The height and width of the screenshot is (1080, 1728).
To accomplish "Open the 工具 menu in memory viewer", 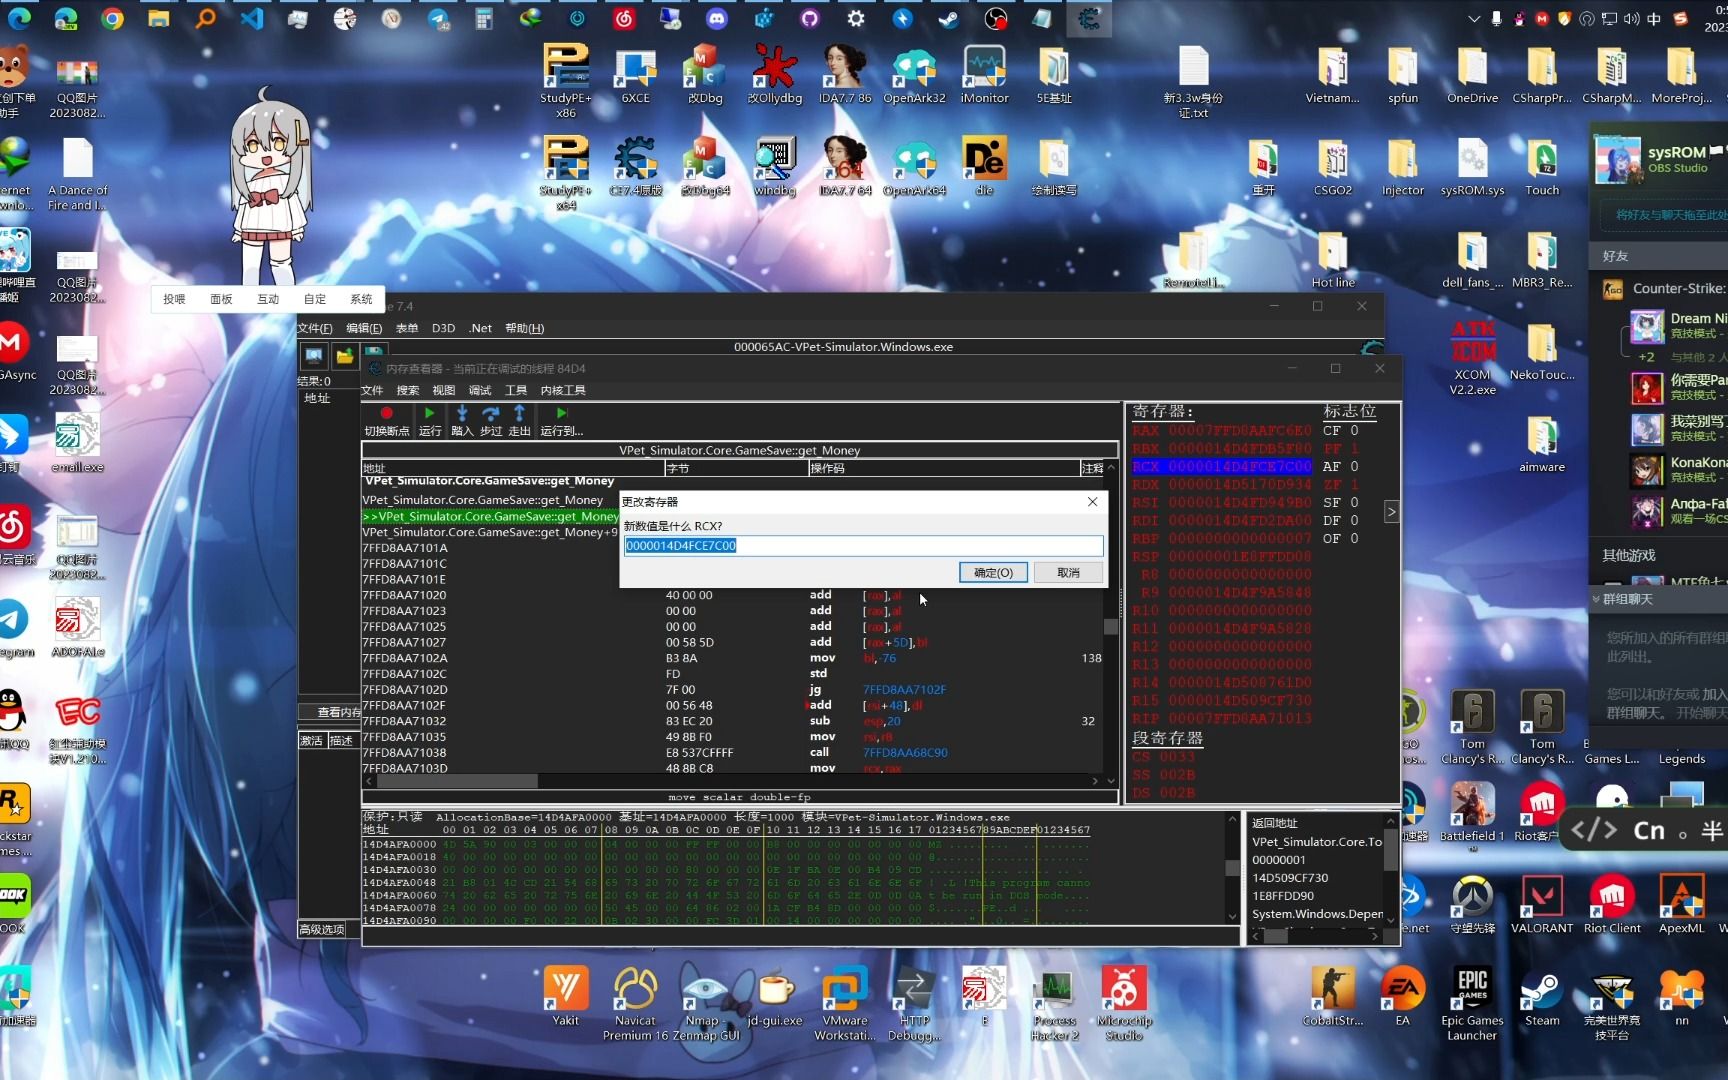I will (516, 390).
